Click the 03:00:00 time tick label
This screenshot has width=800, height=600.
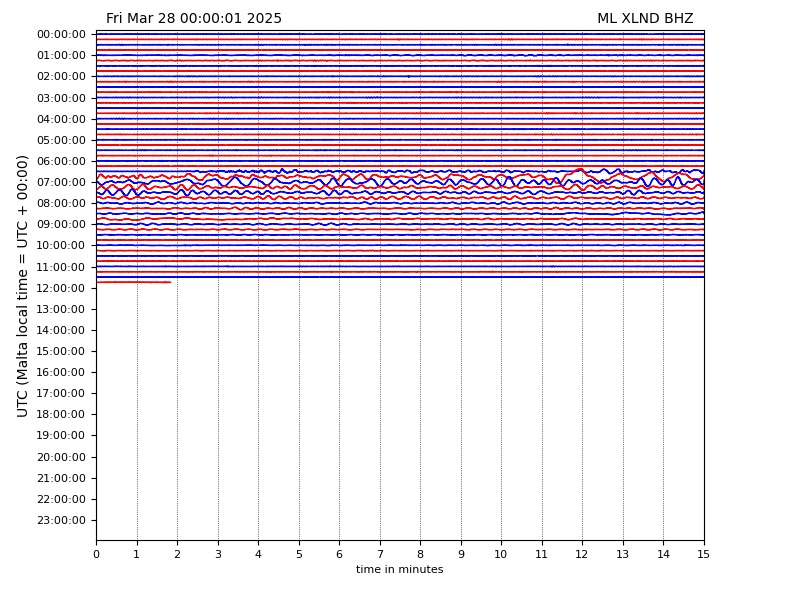pyautogui.click(x=61, y=98)
